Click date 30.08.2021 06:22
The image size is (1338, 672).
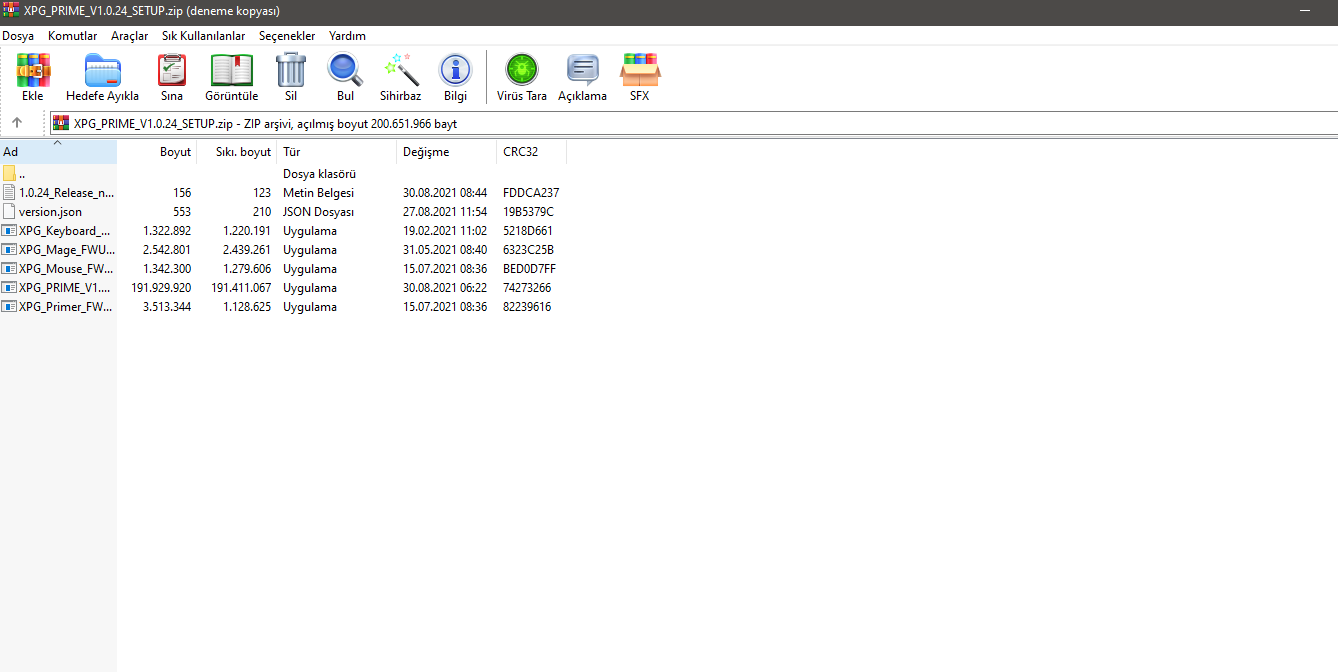(445, 288)
